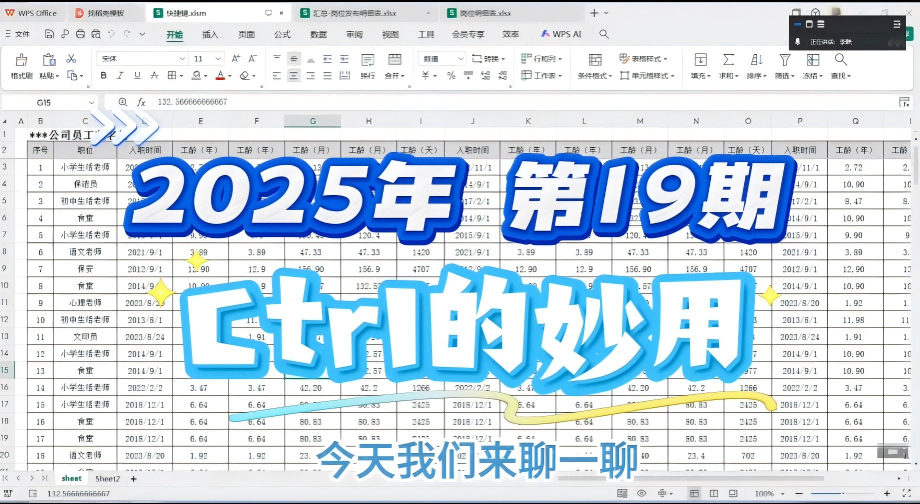Toggle Bold formatting
The width and height of the screenshot is (920, 504).
[103, 75]
